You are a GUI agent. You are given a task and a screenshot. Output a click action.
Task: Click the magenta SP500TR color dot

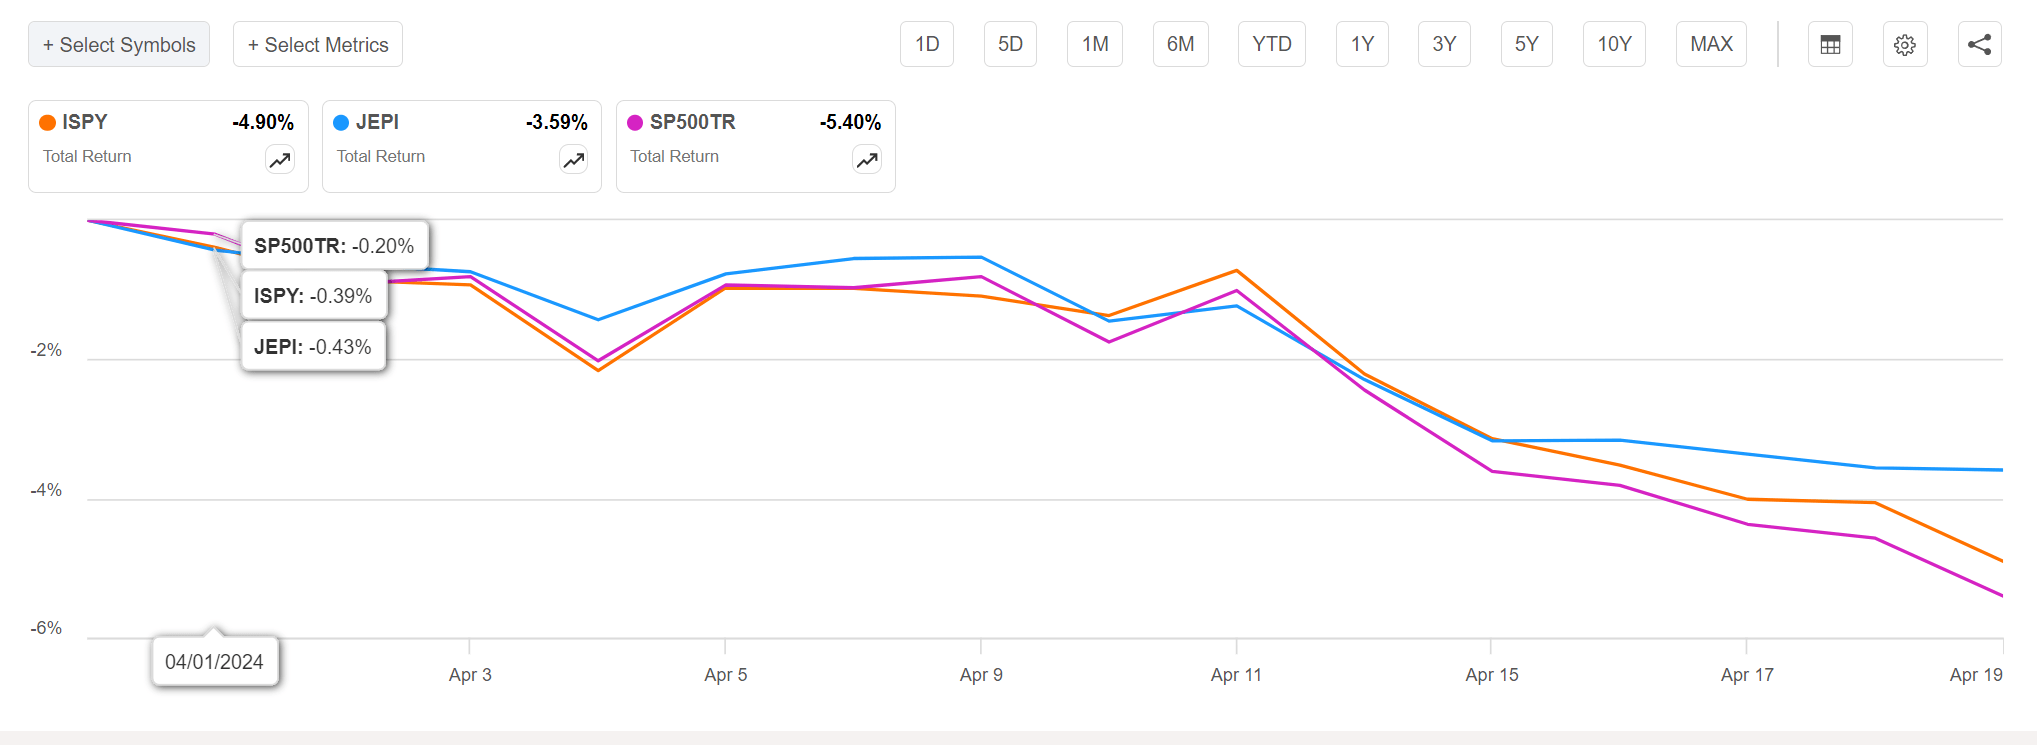click(x=635, y=123)
